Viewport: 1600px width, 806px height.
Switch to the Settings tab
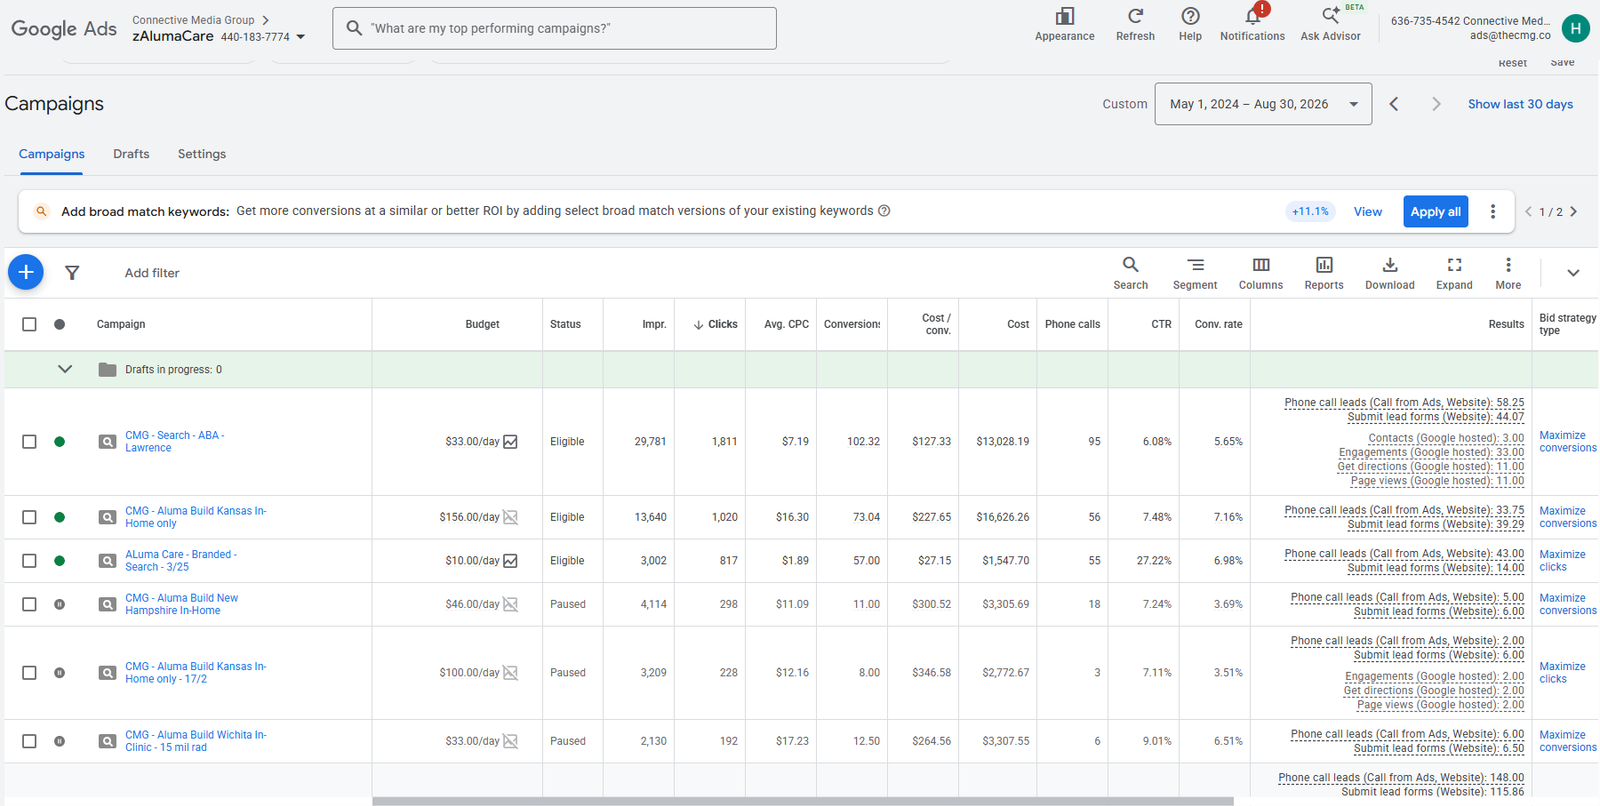point(202,154)
